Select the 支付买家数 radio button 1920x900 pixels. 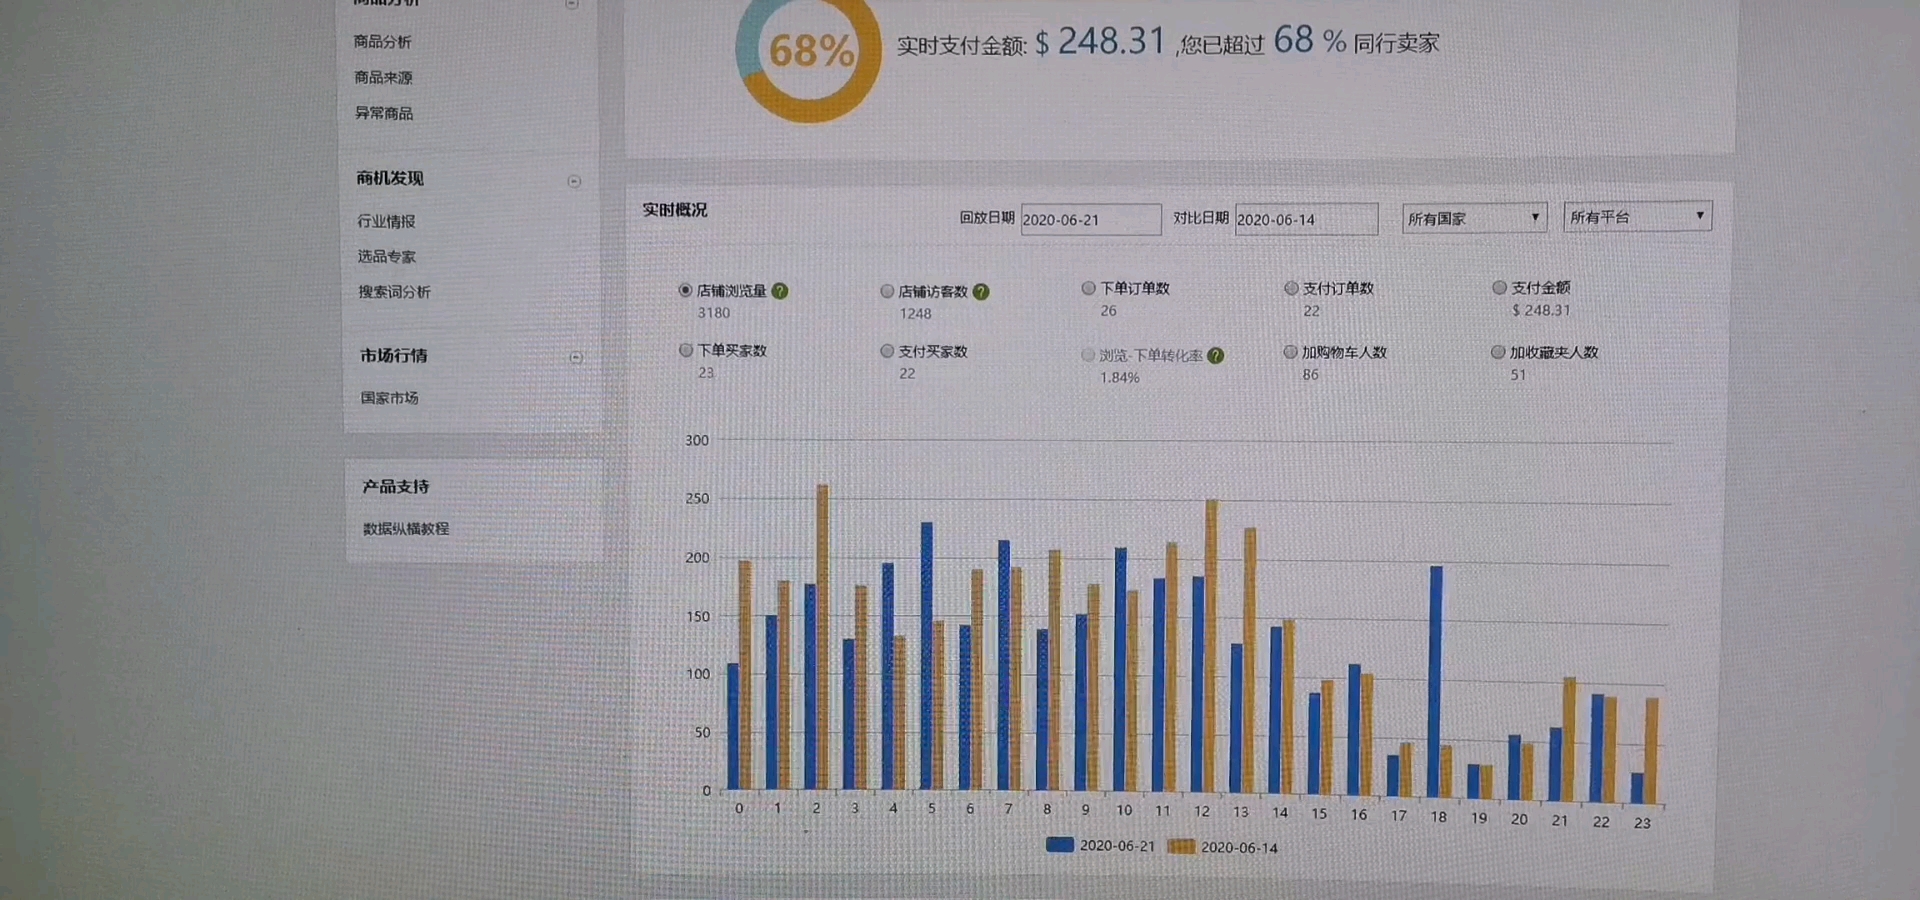pyautogui.click(x=887, y=351)
